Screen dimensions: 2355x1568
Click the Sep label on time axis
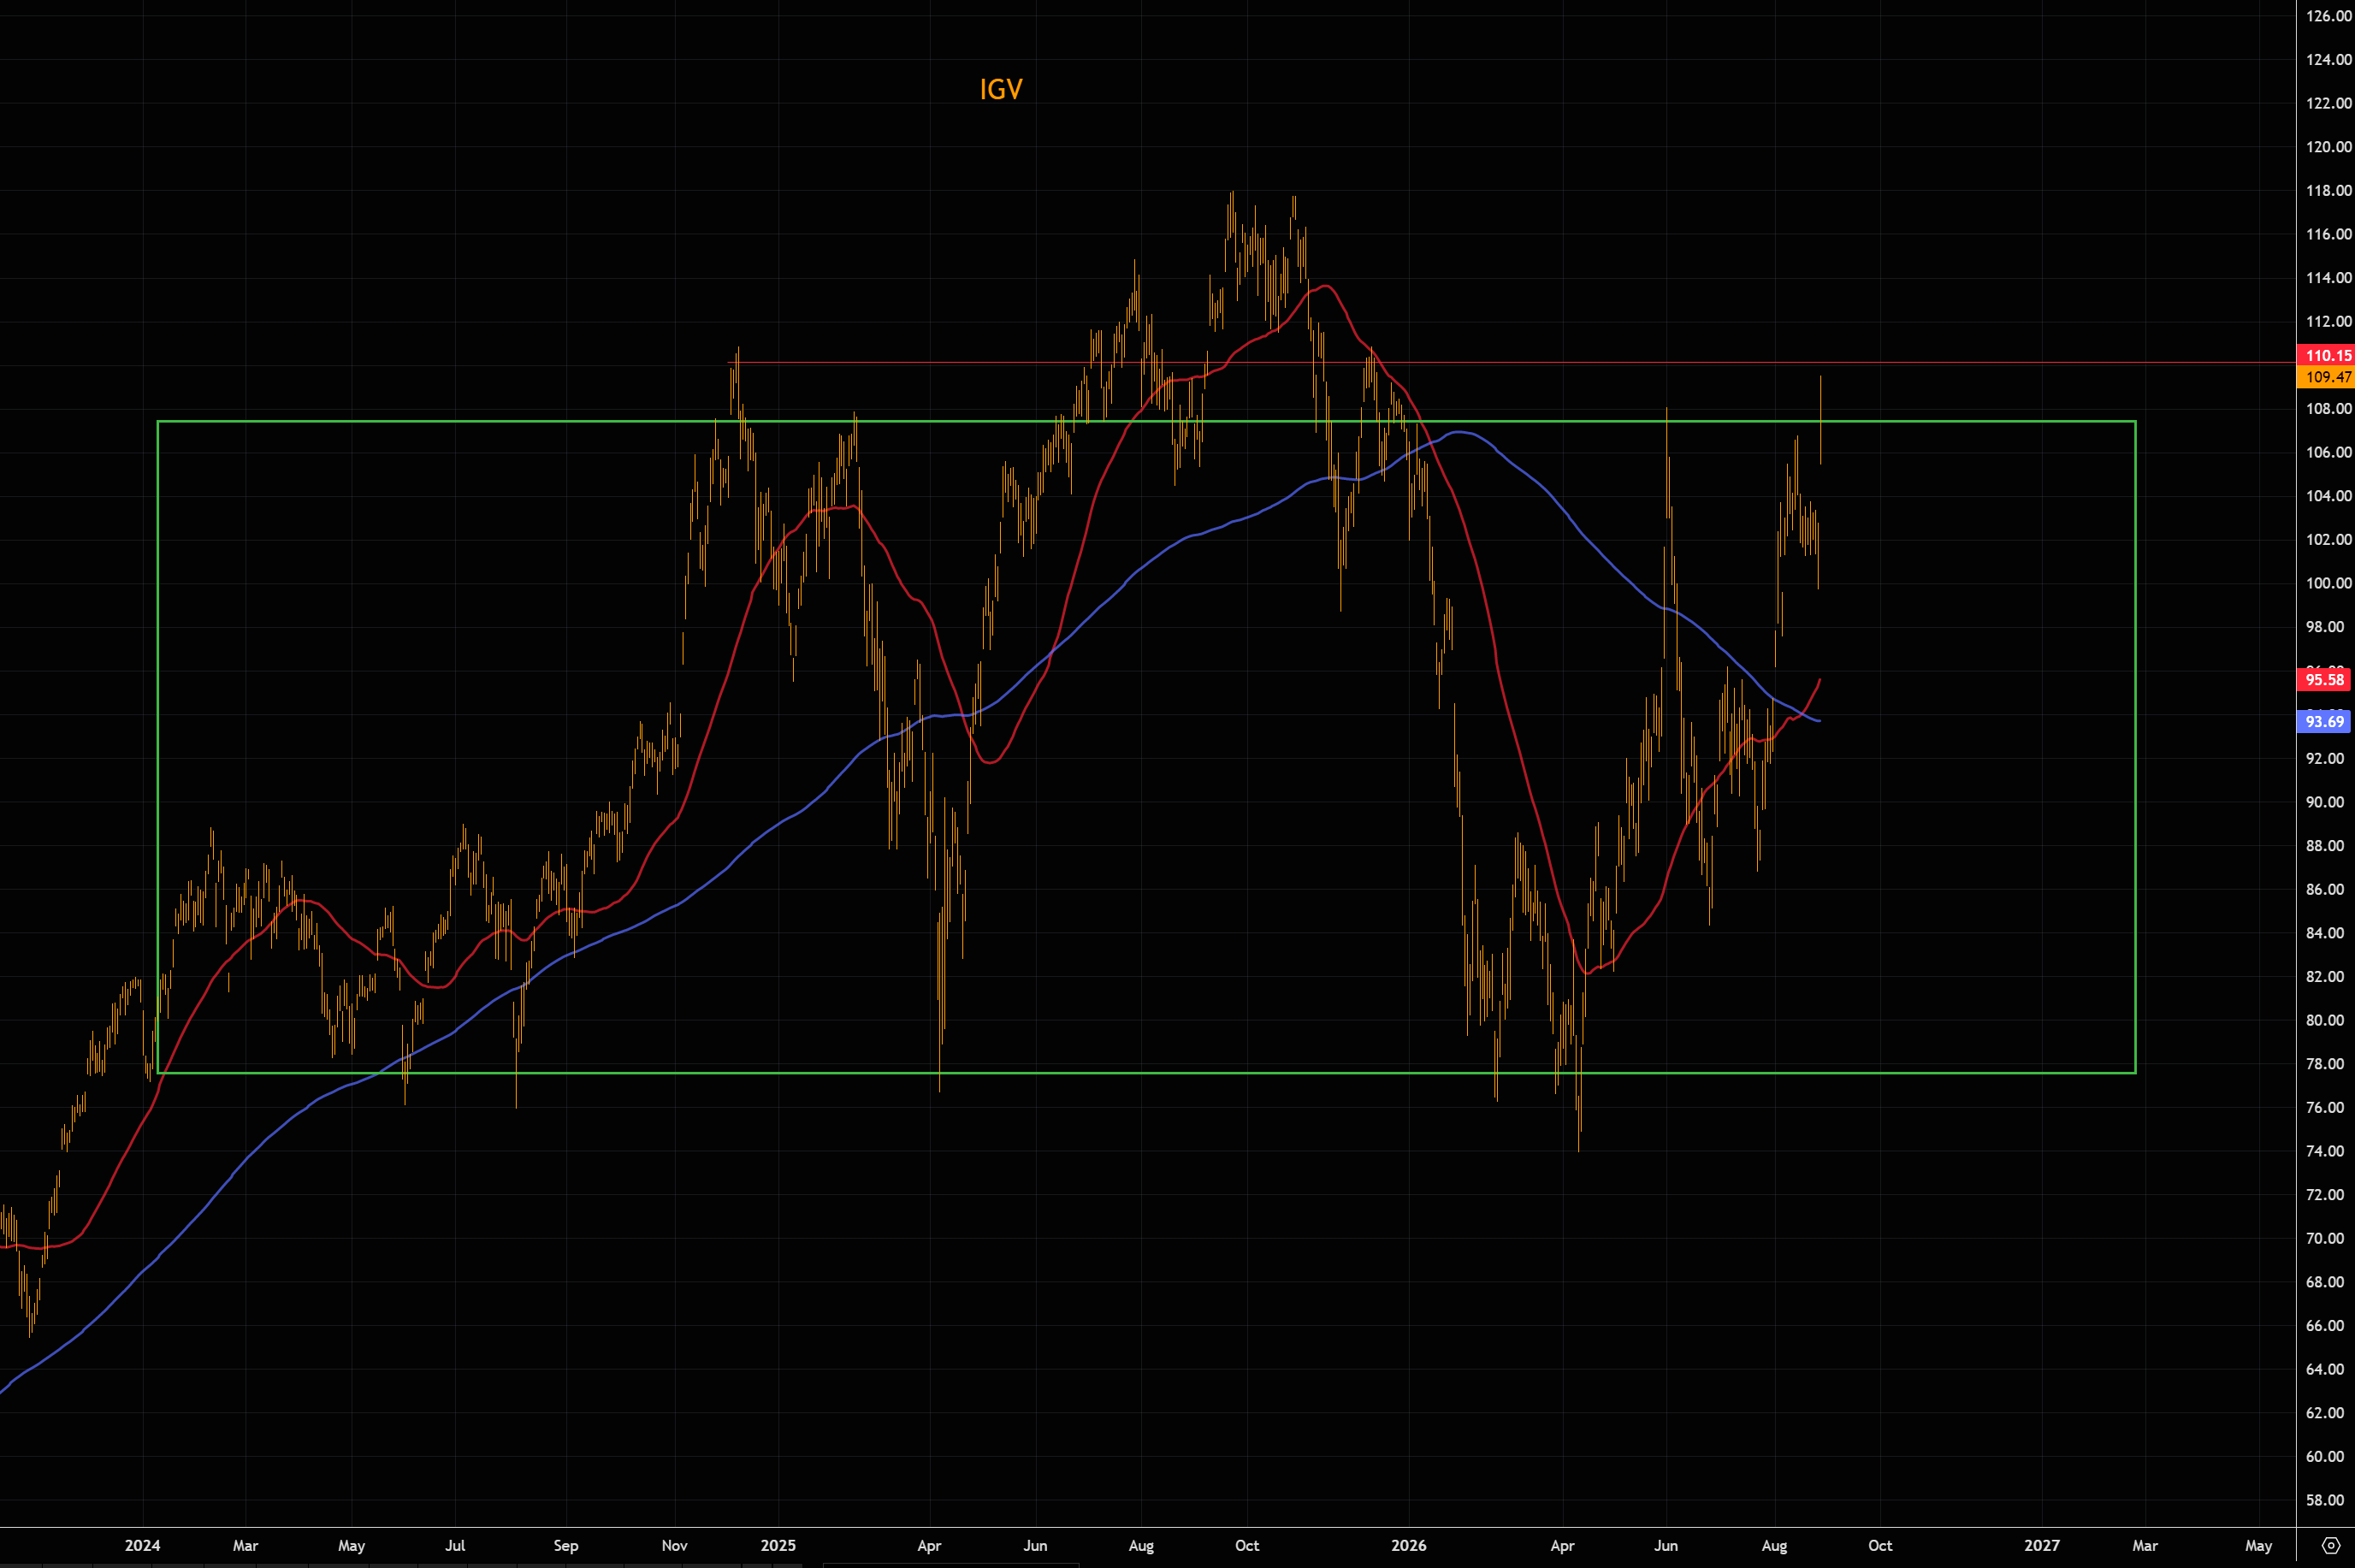click(566, 1546)
